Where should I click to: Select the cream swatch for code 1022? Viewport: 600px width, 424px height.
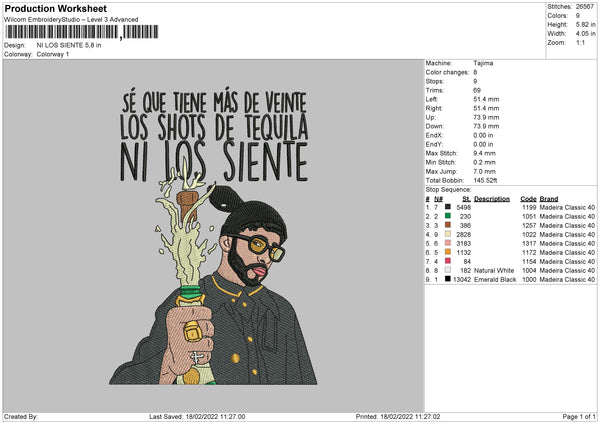(x=448, y=234)
